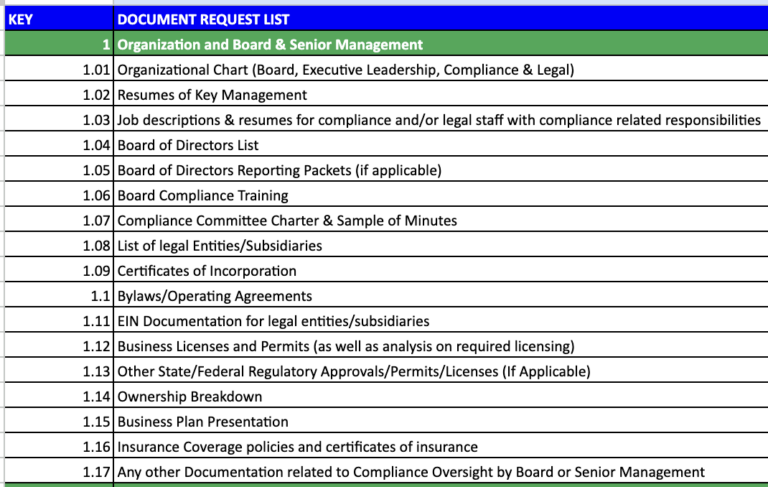768x487 pixels.
Task: Select the Business Licenses and Permits cell
Action: tap(345, 346)
